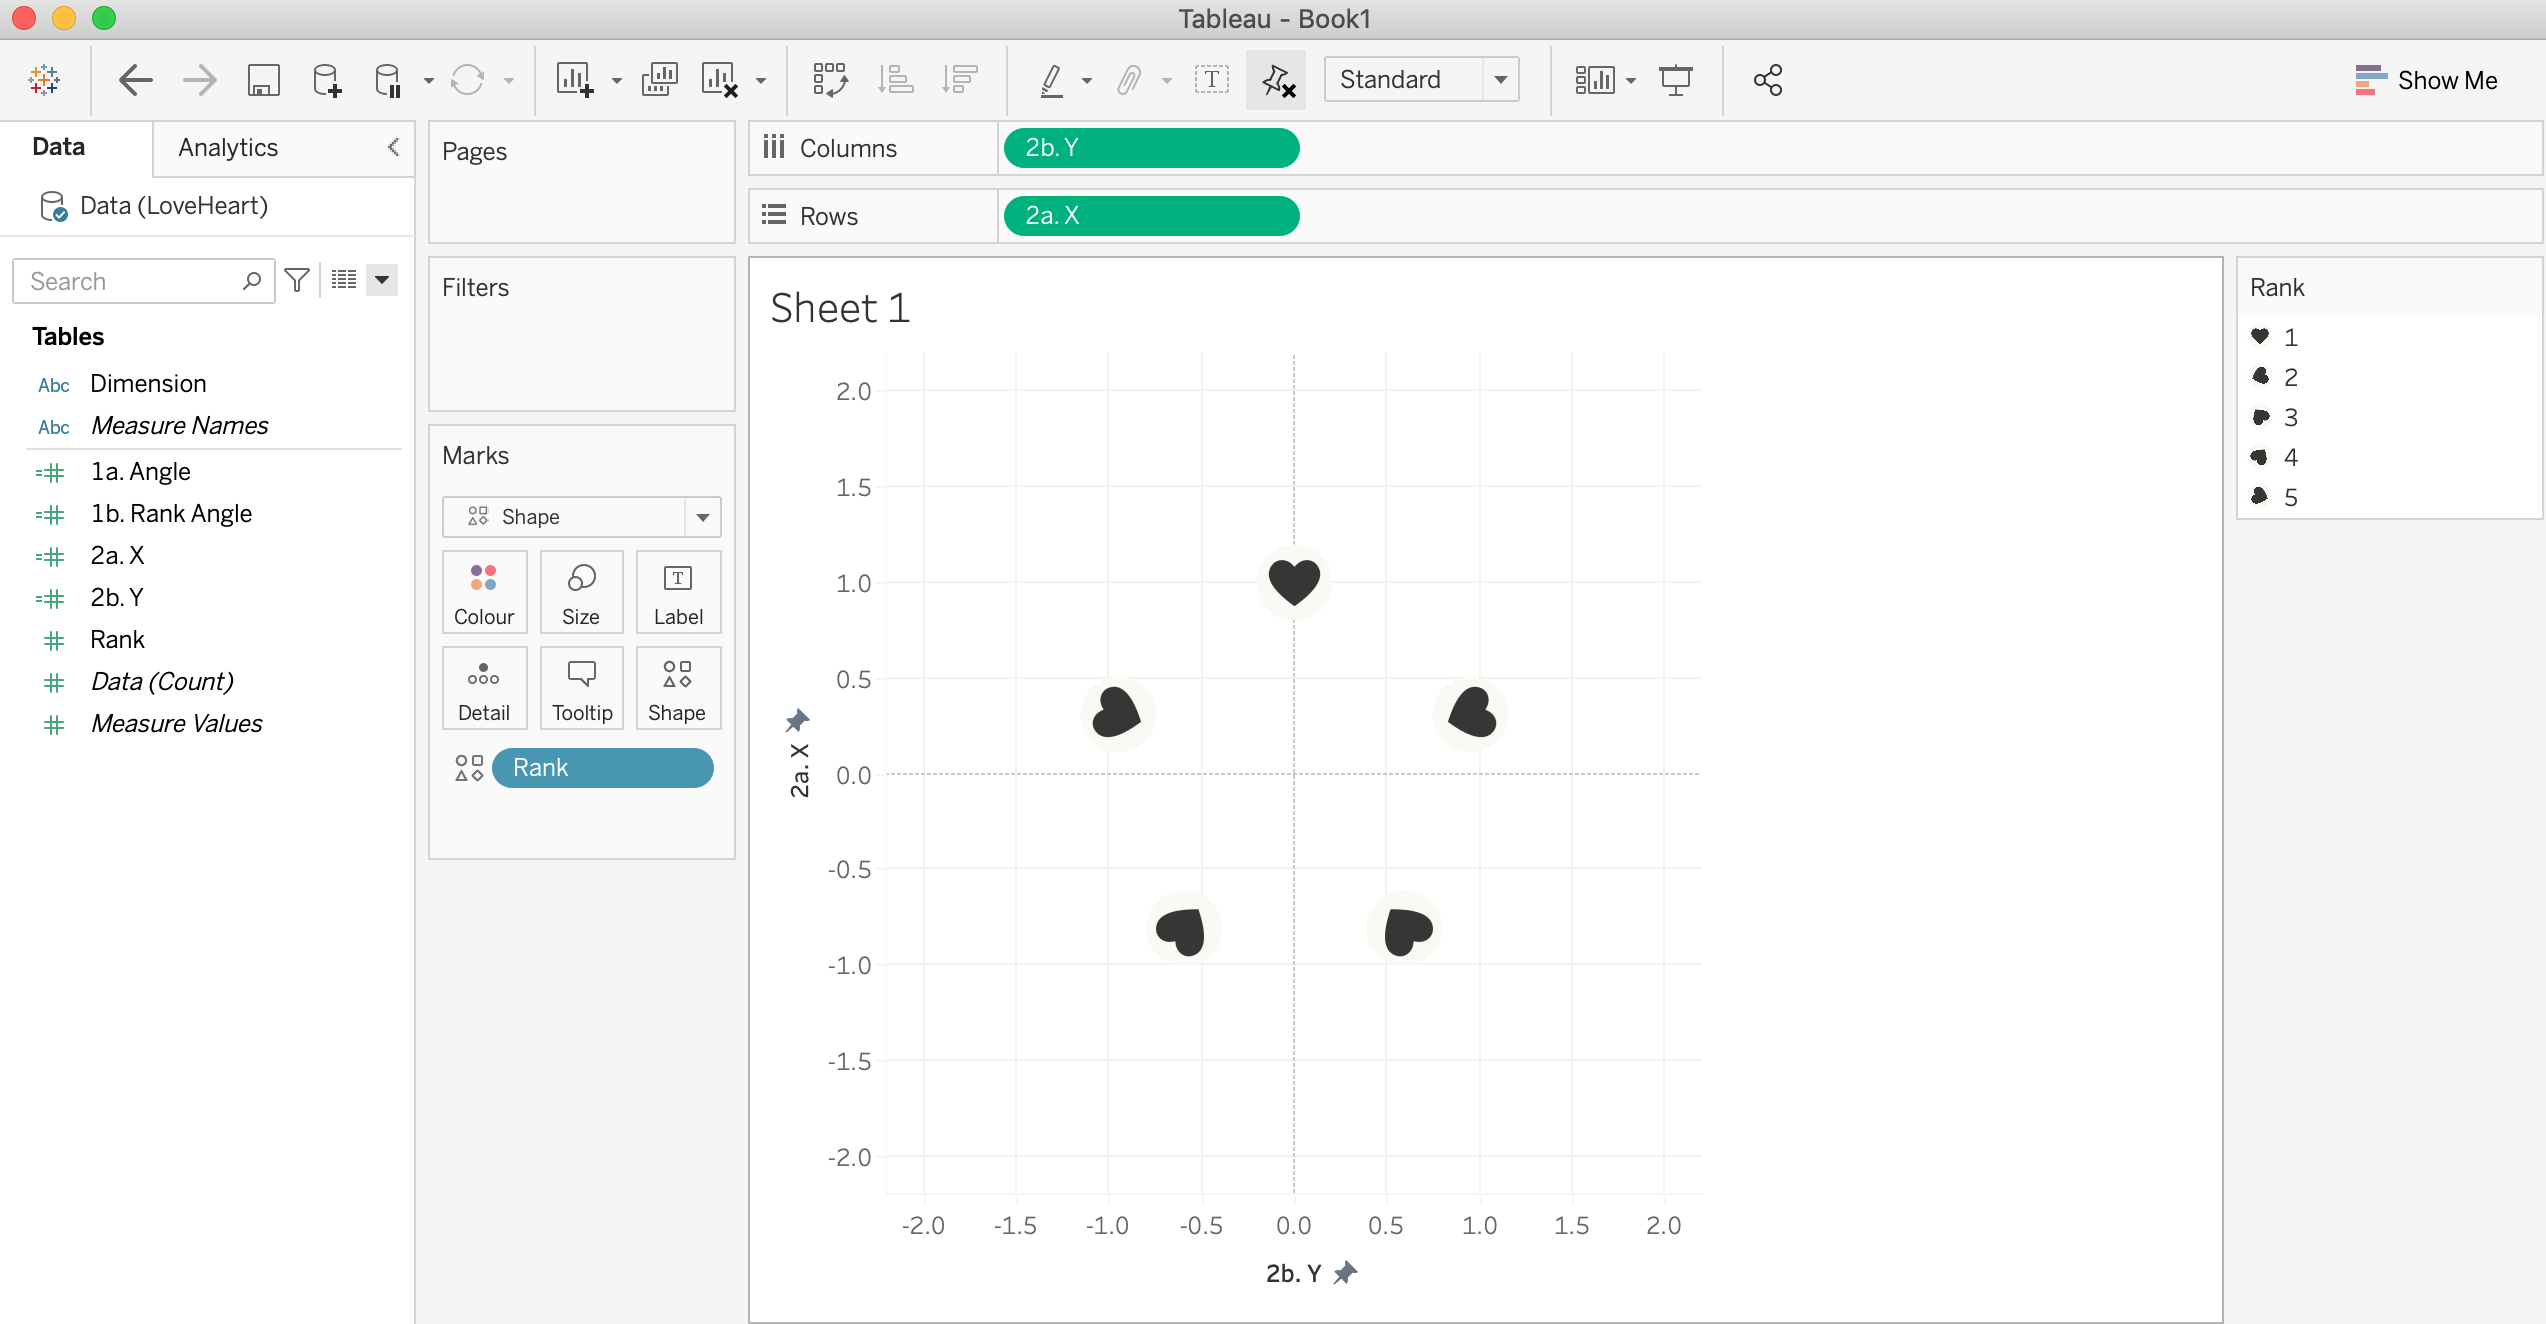Click the Presentation Mode icon
This screenshot has width=2546, height=1324.
pyautogui.click(x=1675, y=80)
